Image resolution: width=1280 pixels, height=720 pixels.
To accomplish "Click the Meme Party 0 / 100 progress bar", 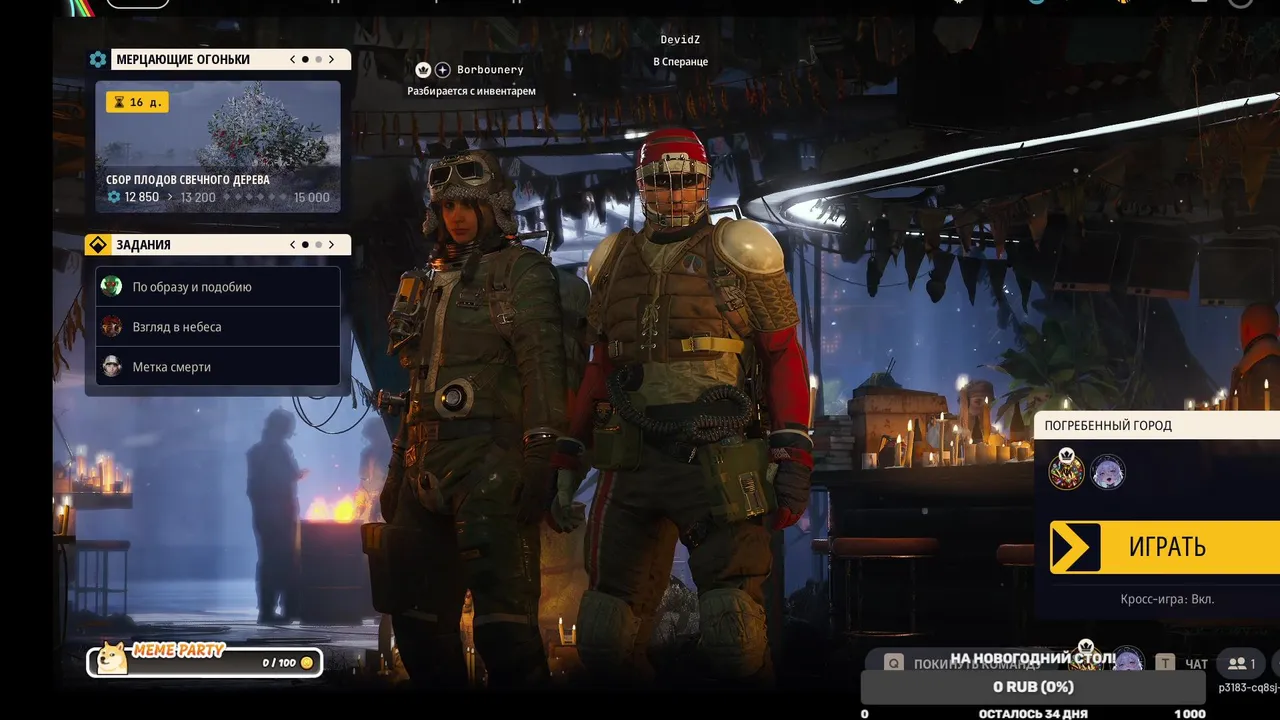I will [x=205, y=662].
